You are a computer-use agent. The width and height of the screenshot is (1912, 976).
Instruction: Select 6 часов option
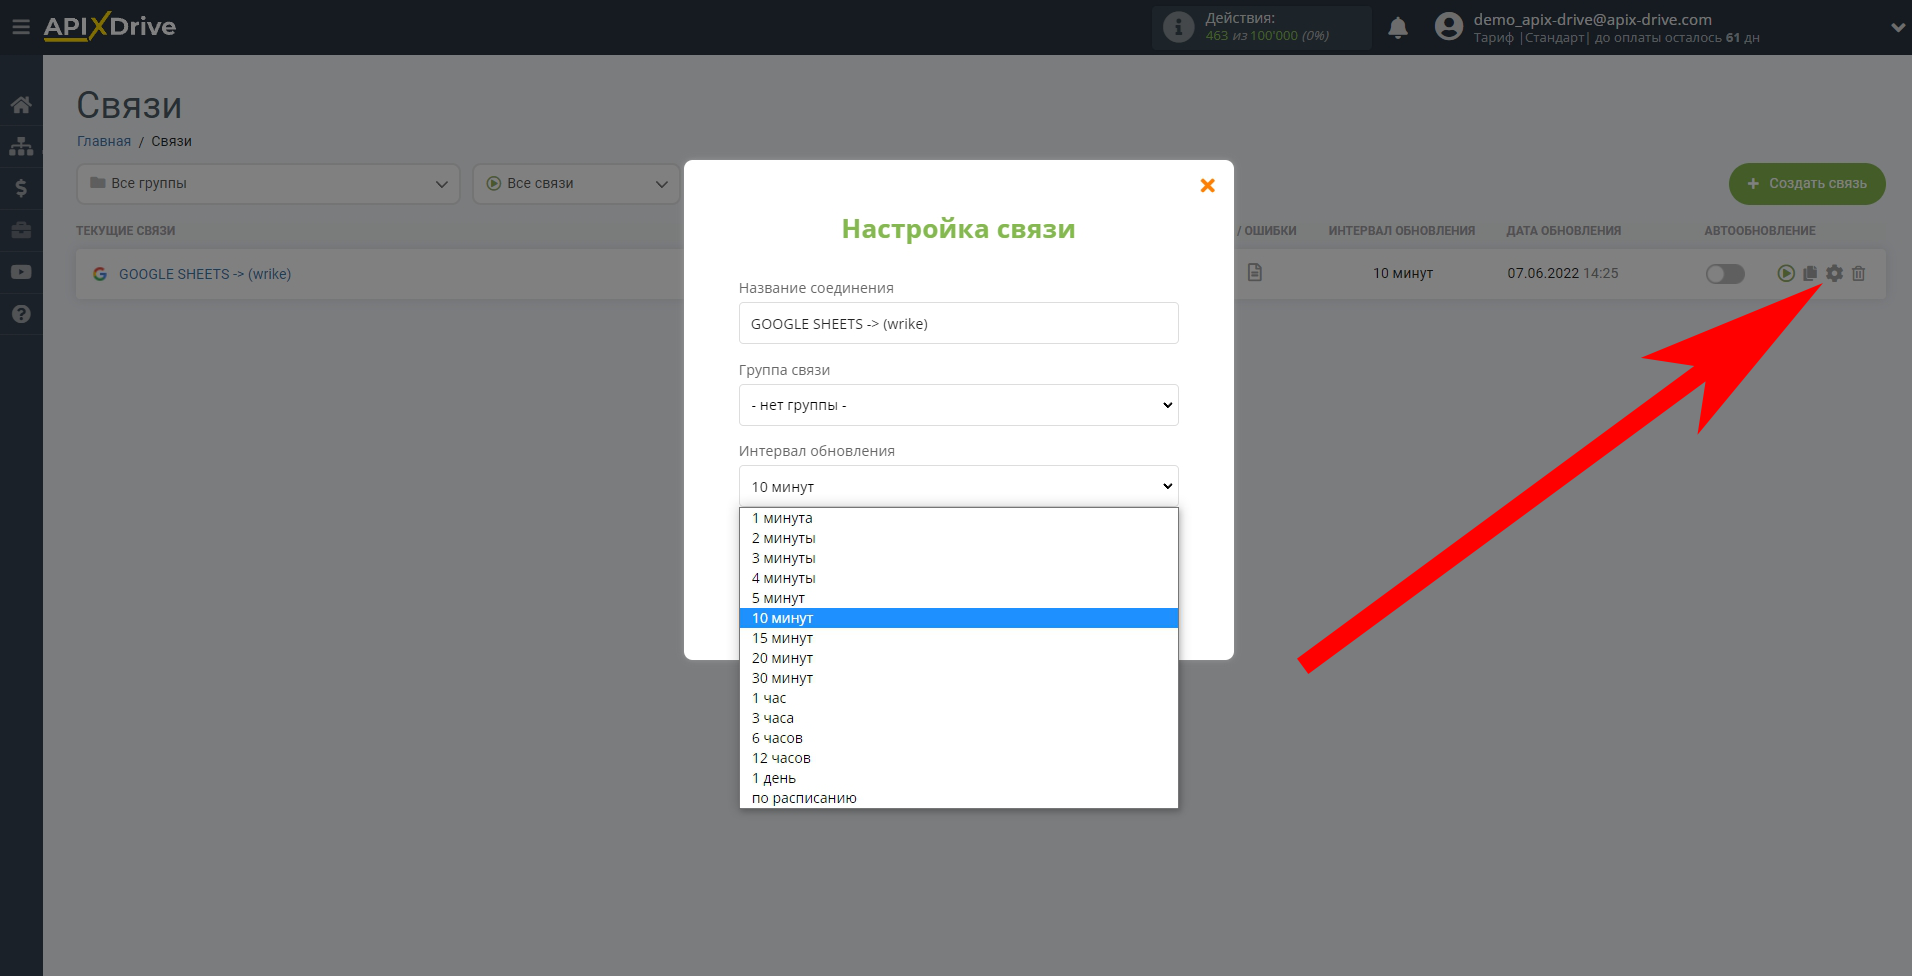point(959,738)
